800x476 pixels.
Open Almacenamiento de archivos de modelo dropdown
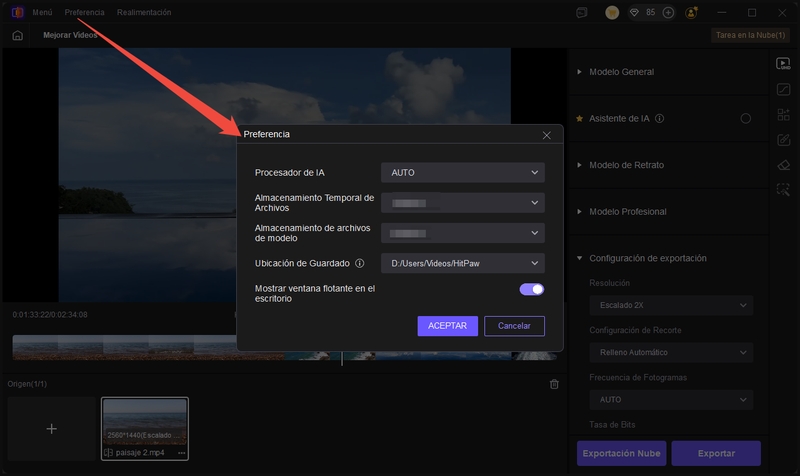point(463,233)
